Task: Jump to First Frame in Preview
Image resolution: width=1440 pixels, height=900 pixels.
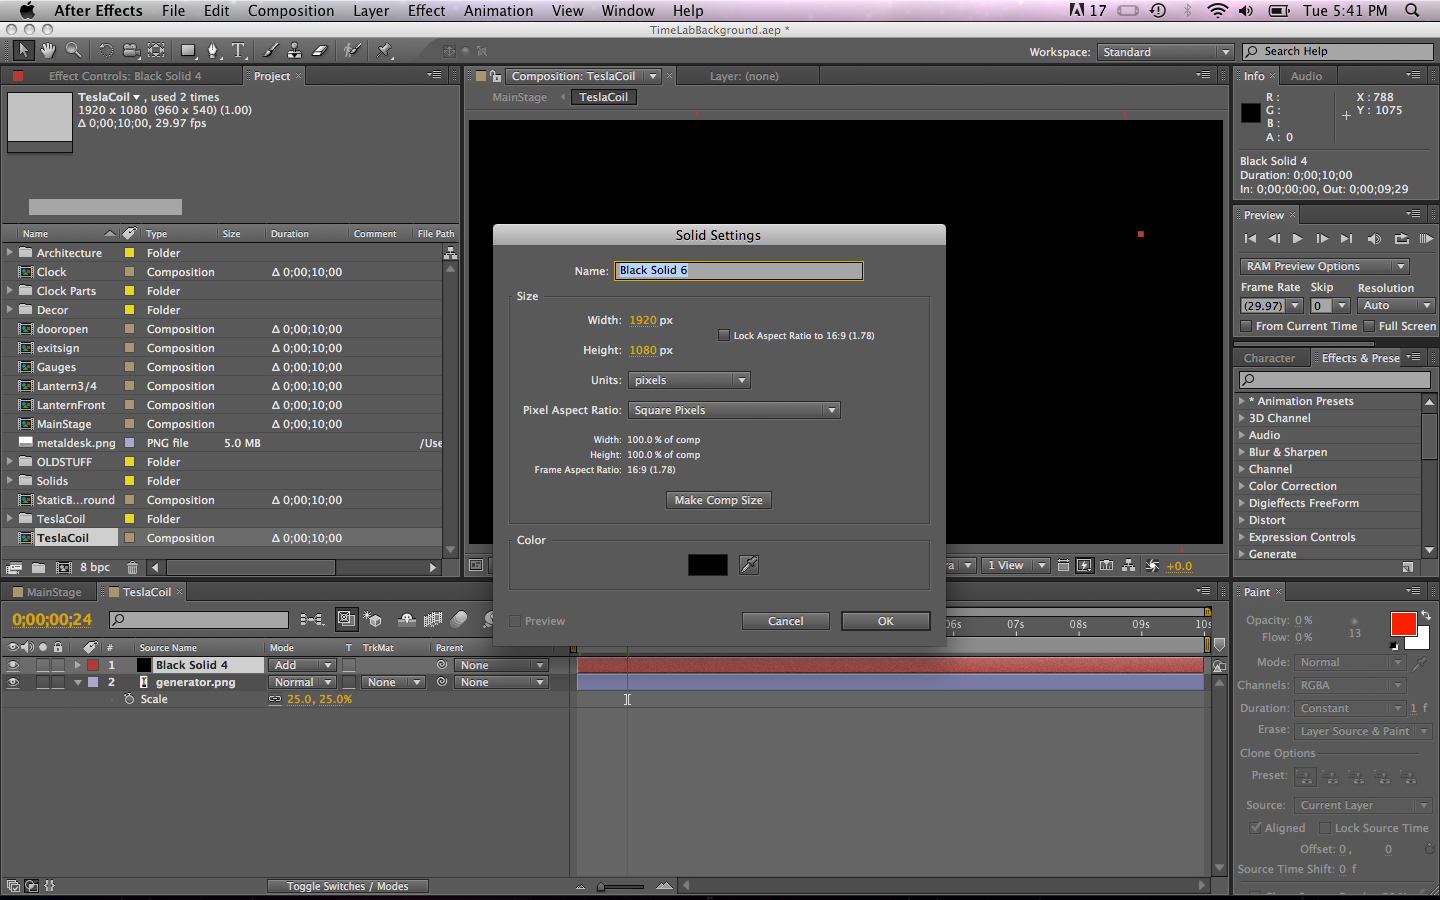Action: (1250, 239)
